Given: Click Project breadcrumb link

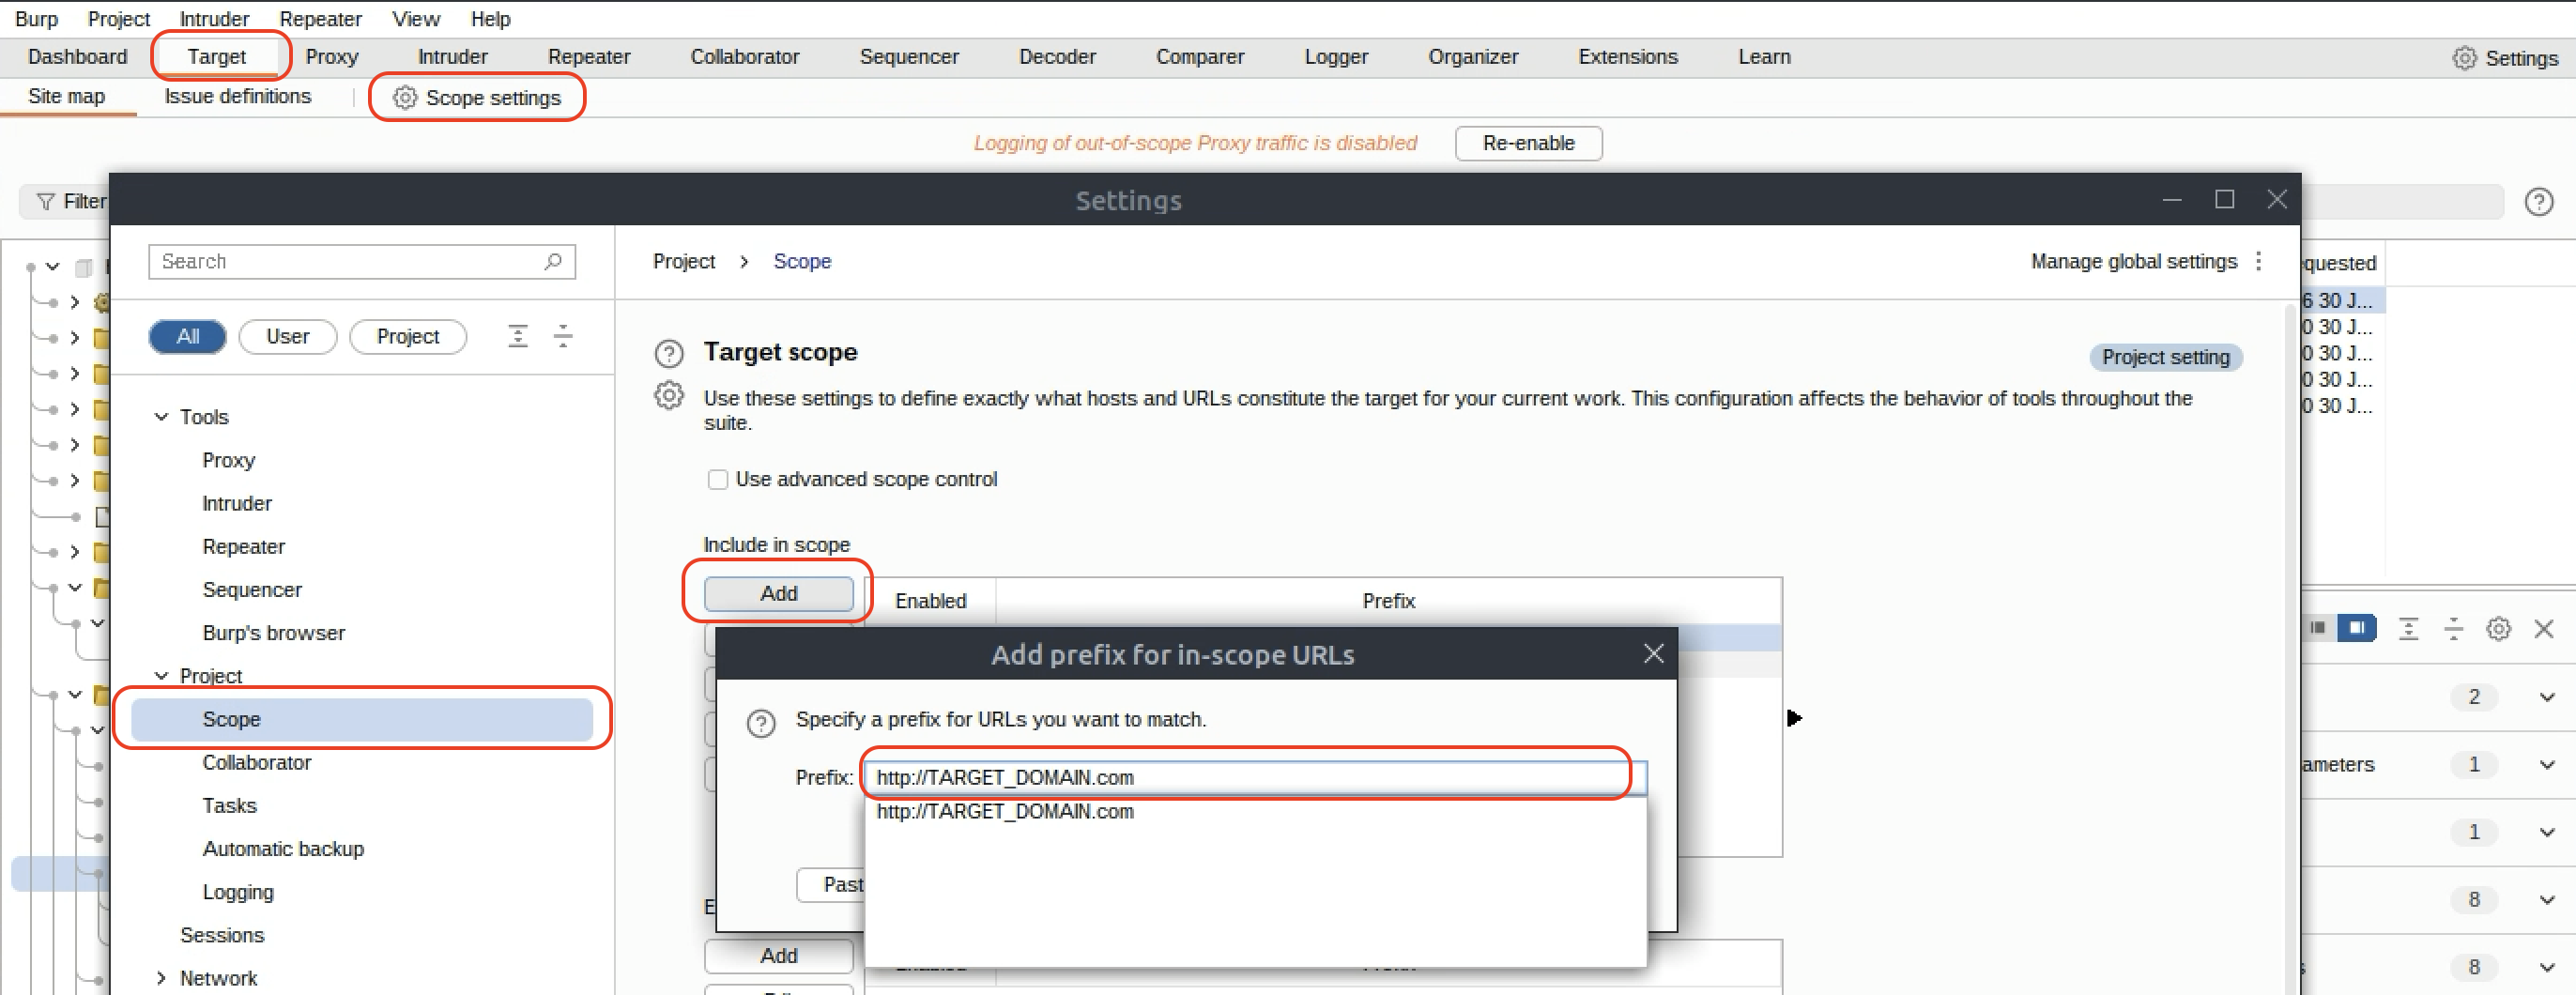Looking at the screenshot, I should point(684,261).
